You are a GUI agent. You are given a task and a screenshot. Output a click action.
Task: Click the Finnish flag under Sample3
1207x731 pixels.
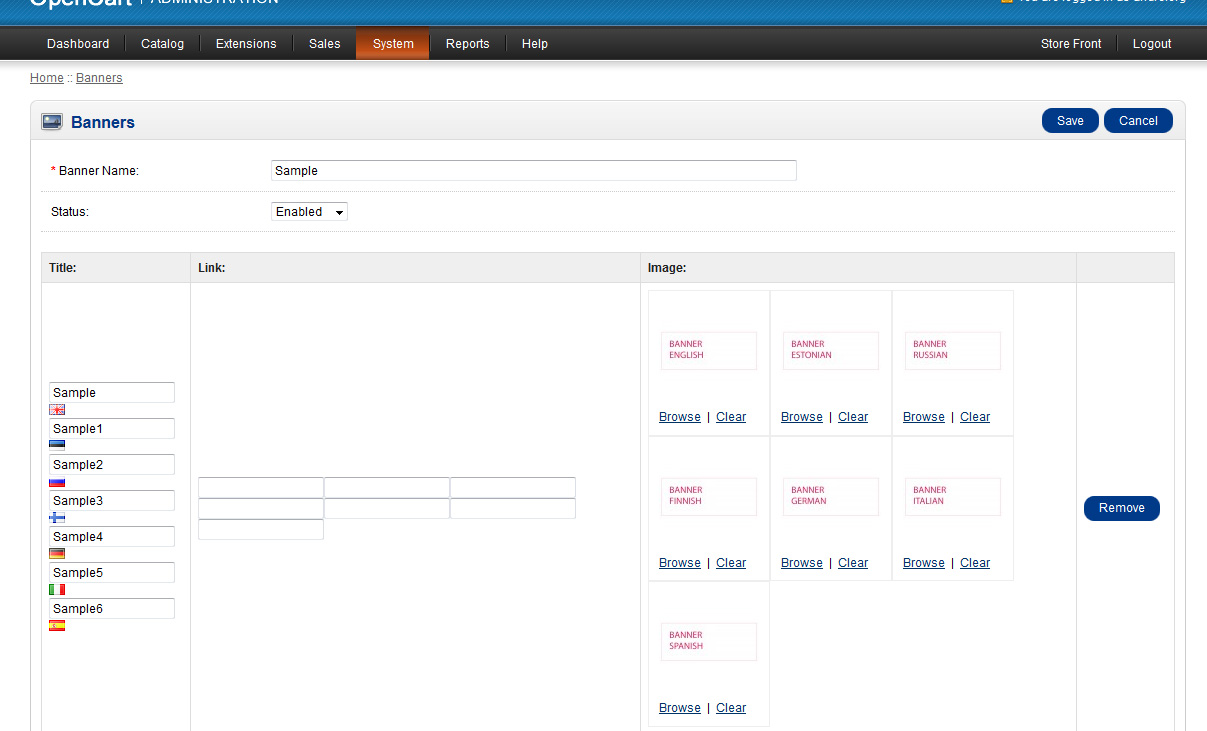pos(57,517)
